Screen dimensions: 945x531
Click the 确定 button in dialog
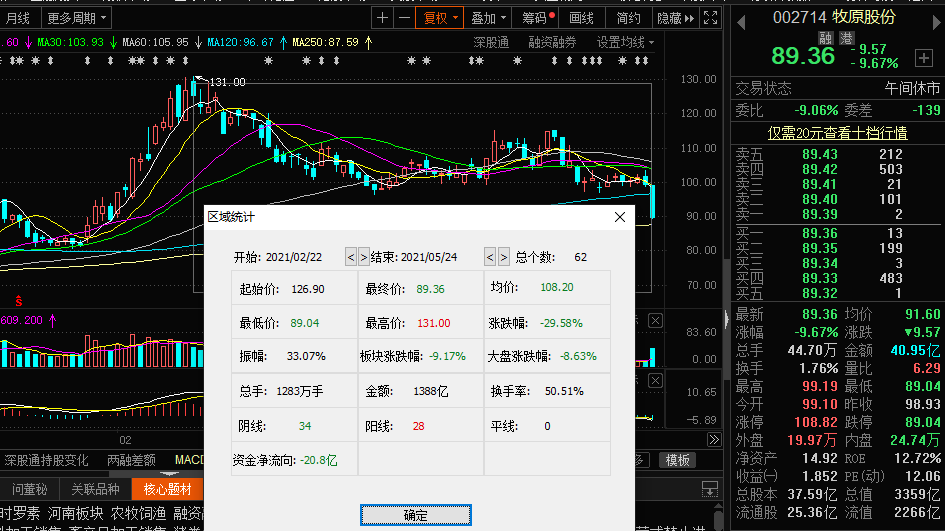(415, 515)
